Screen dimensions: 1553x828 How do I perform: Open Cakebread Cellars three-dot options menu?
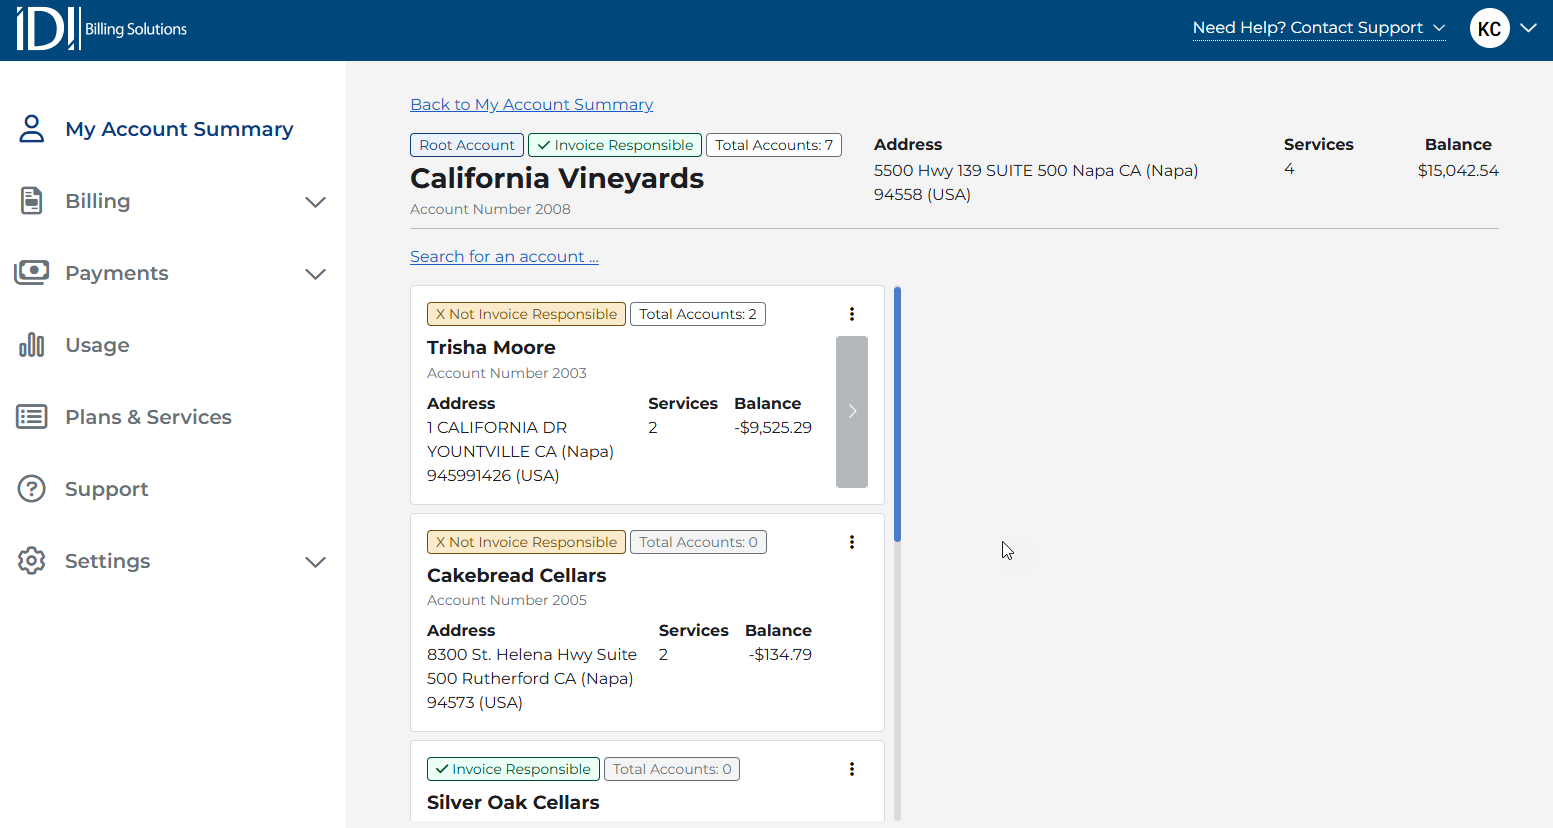tap(852, 542)
